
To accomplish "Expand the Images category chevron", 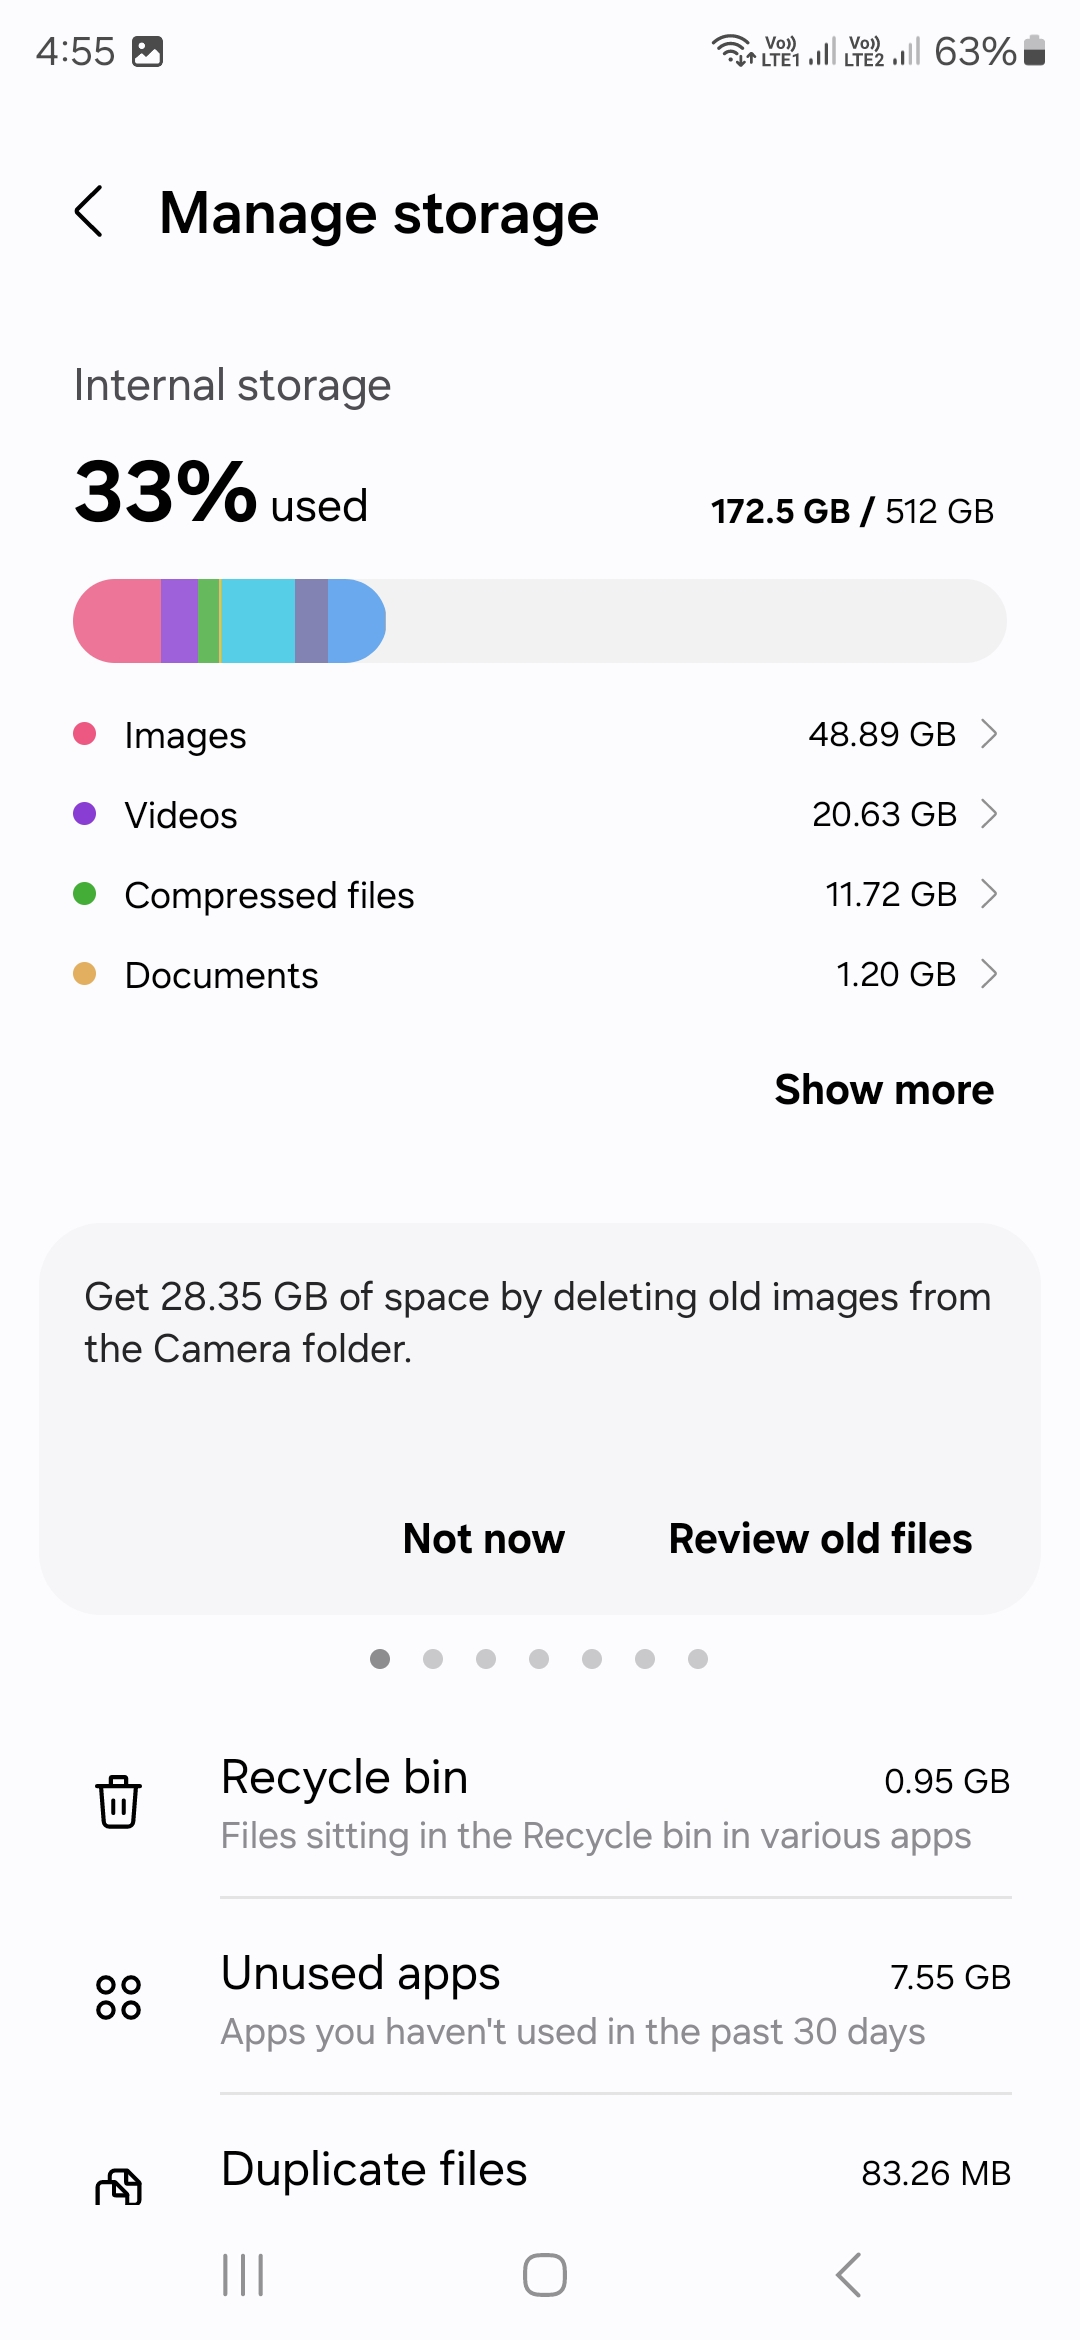I will 988,734.
